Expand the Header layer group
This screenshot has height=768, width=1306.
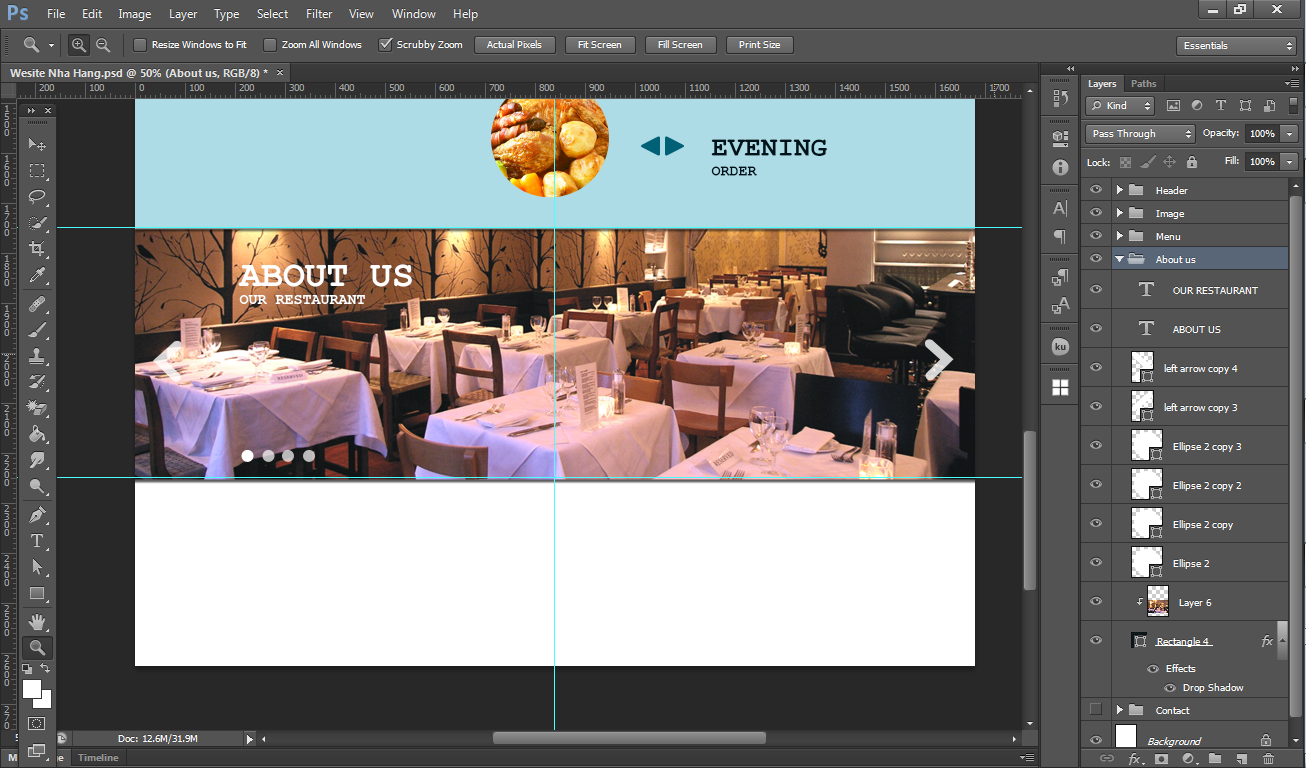[1119, 190]
